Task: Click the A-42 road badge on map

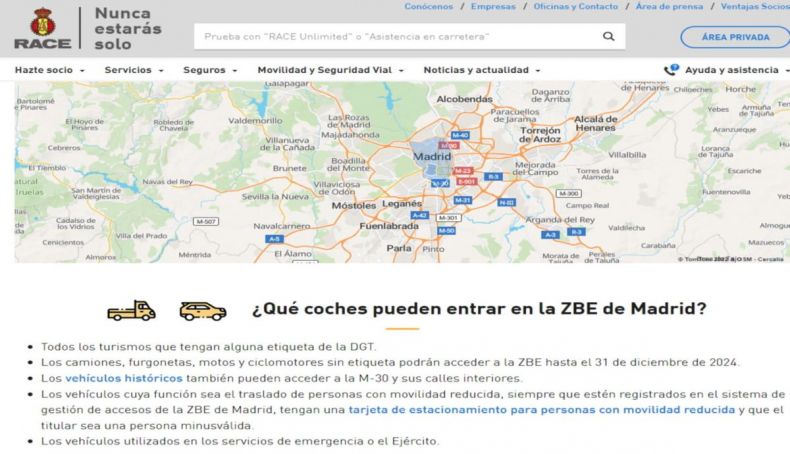Action: pos(420,215)
